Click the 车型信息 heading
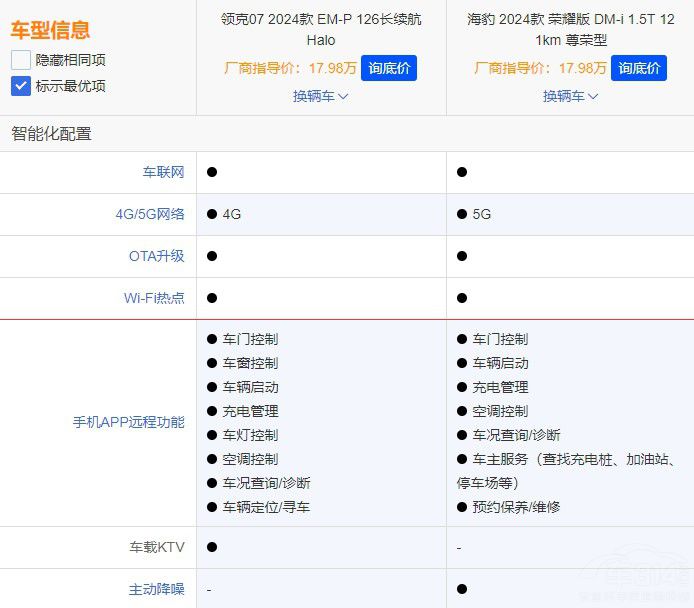Screen dimensions: 694x608 tap(50, 30)
